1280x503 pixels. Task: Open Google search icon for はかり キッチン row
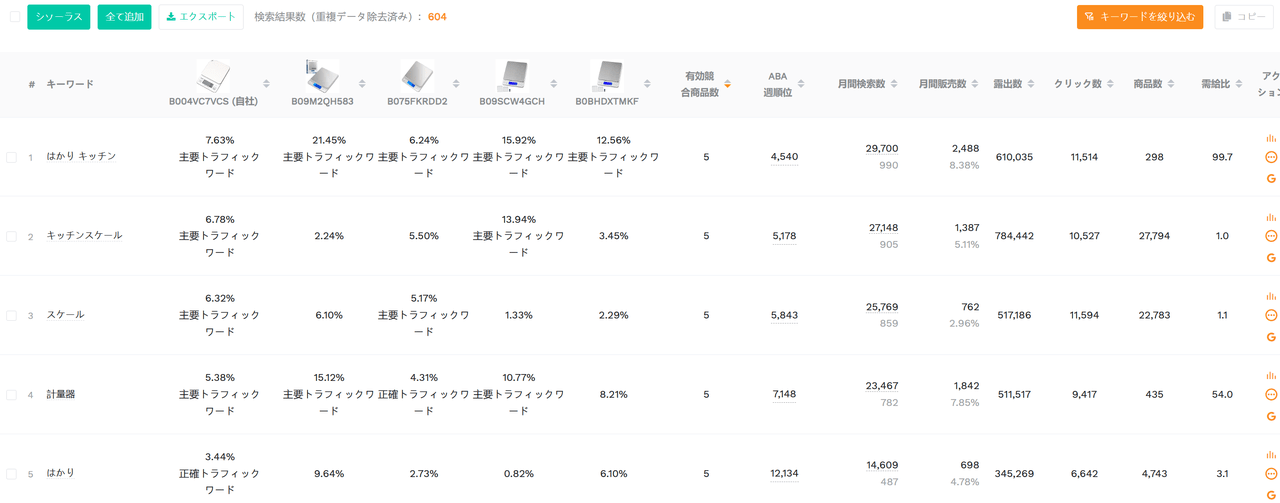pos(1271,179)
